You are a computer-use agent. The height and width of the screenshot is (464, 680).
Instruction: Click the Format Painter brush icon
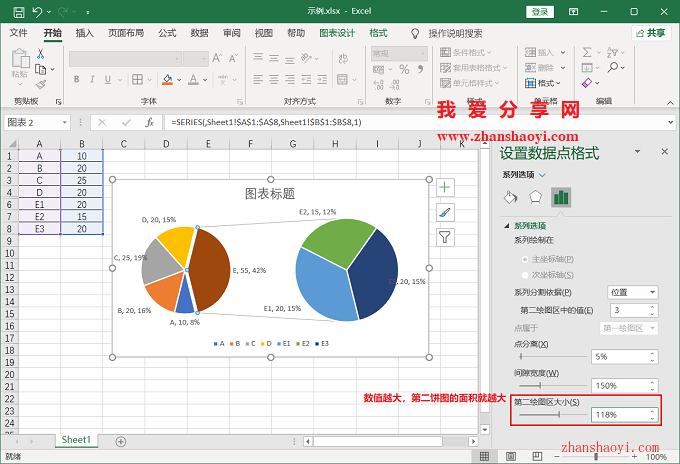pos(41,84)
